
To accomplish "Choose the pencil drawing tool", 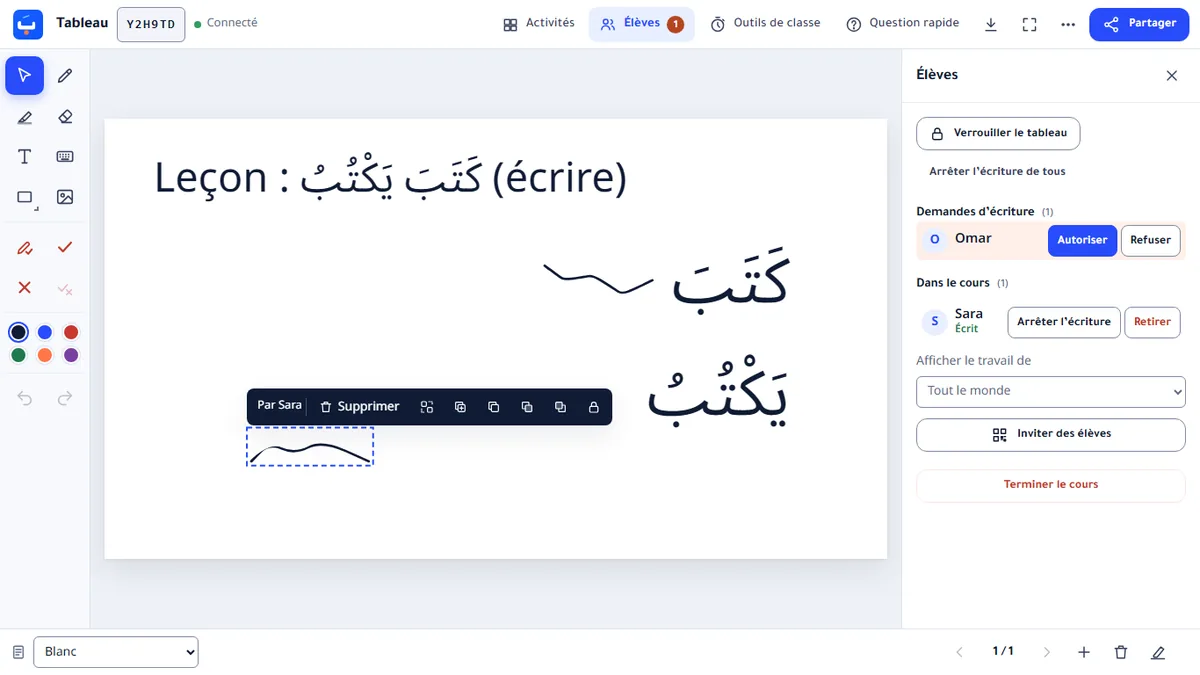I will tap(65, 75).
